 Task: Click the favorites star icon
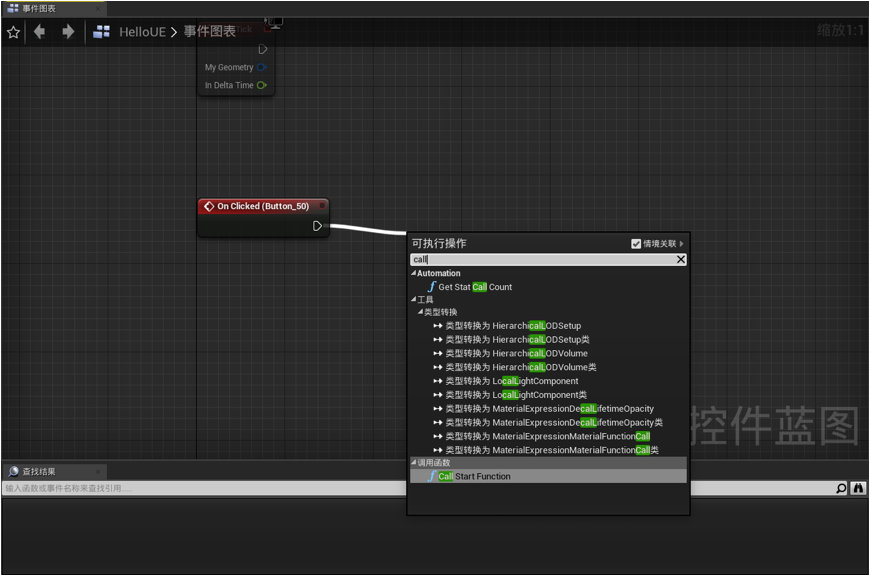pos(13,32)
